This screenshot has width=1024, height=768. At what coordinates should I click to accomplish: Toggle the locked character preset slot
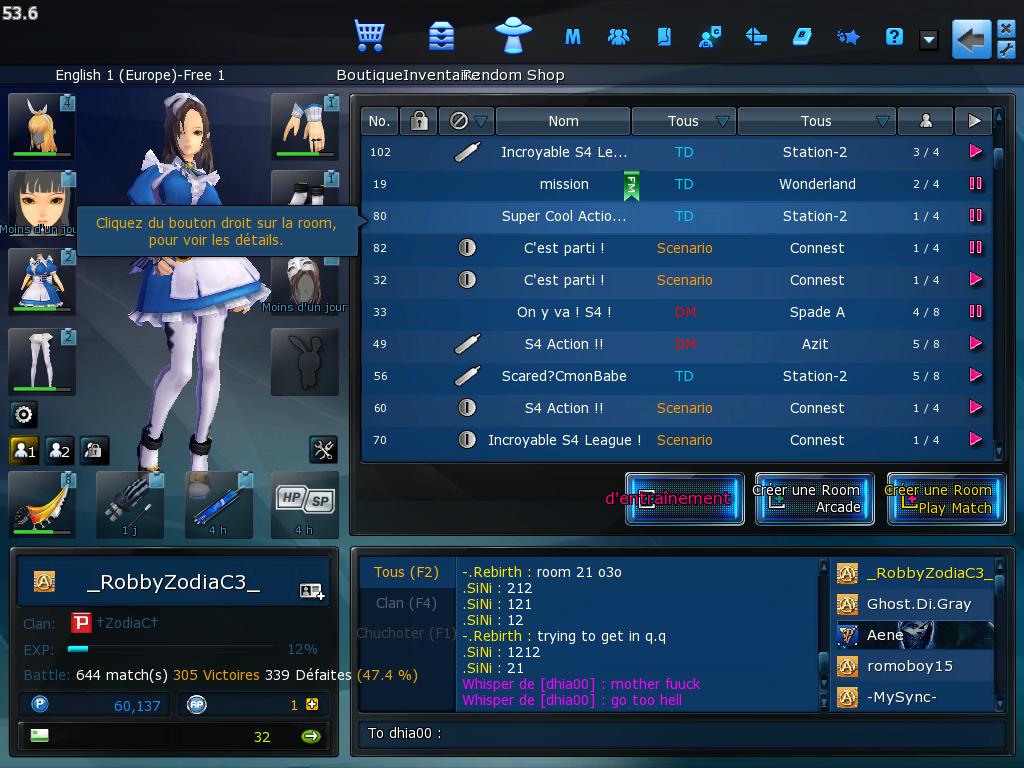point(94,450)
